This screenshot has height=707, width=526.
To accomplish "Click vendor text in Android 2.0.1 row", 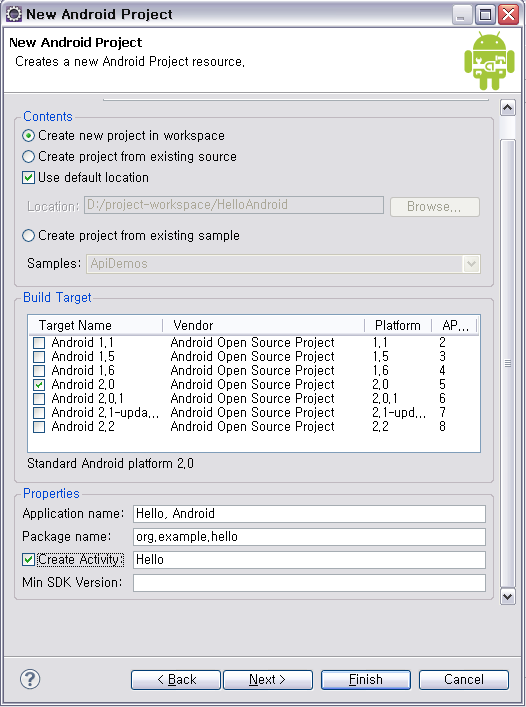I will point(252,399).
